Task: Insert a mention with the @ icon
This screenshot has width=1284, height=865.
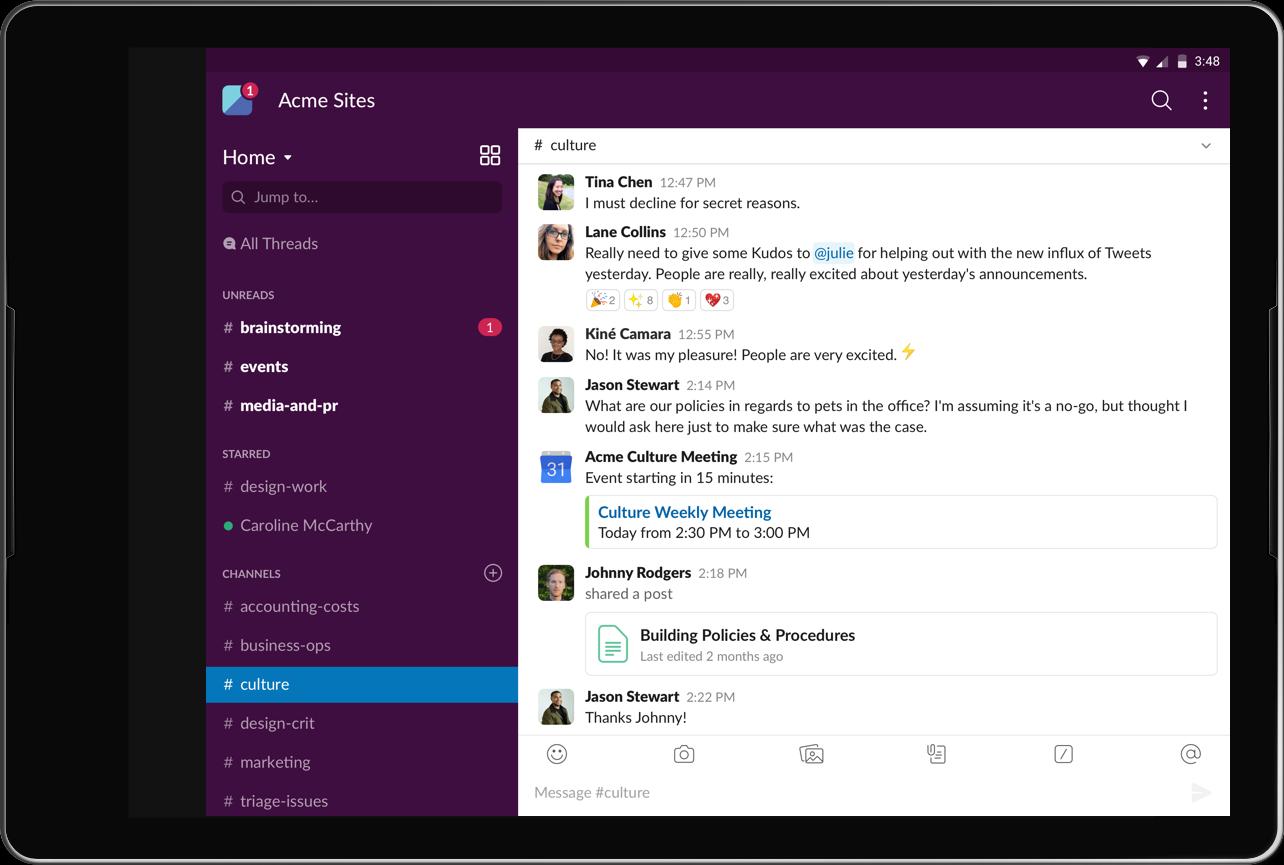Action: [1190, 754]
